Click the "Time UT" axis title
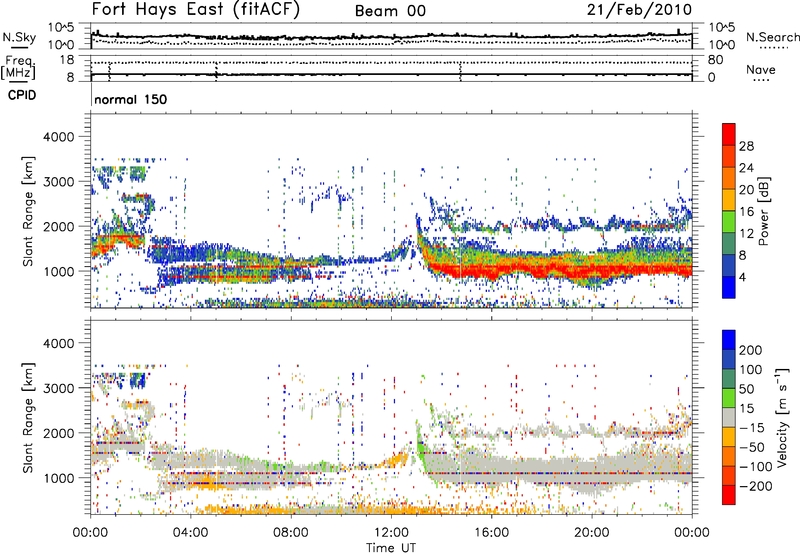Image resolution: width=800 pixels, height=554 pixels. coord(391,548)
